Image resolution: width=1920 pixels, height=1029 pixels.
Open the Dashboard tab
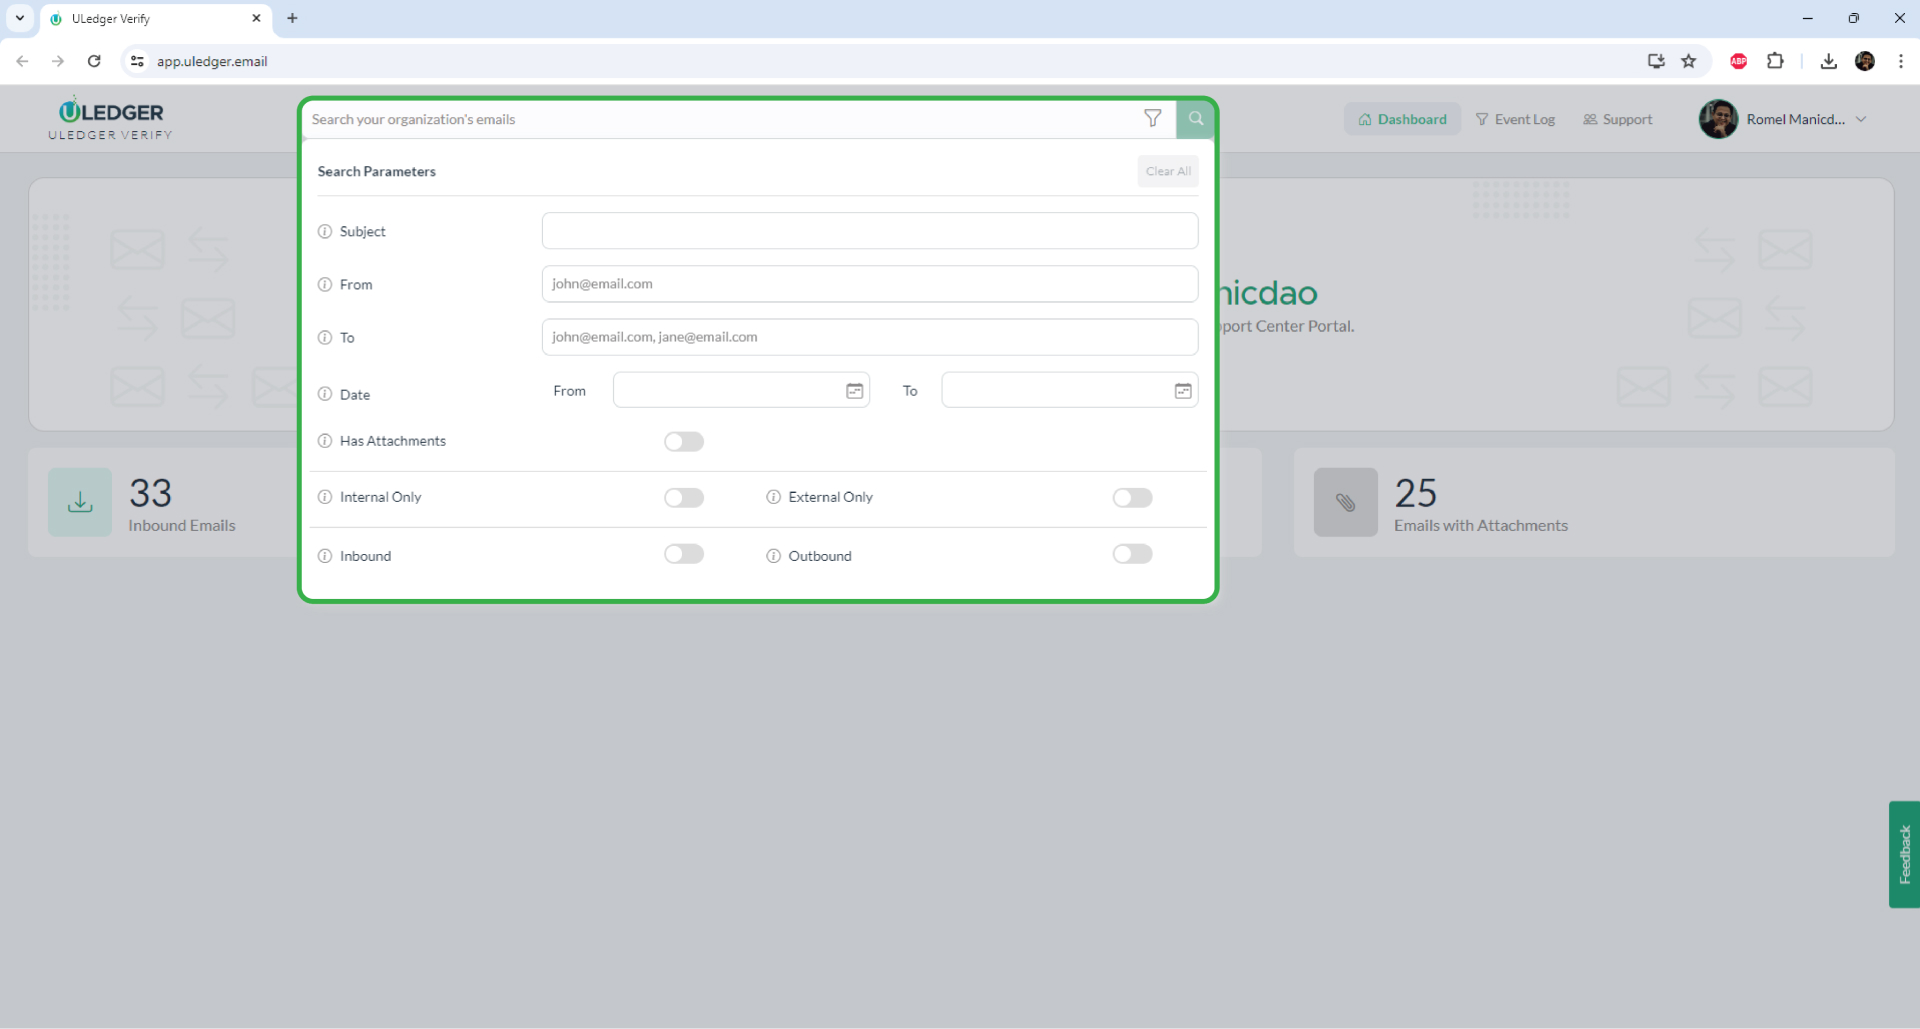point(1402,119)
